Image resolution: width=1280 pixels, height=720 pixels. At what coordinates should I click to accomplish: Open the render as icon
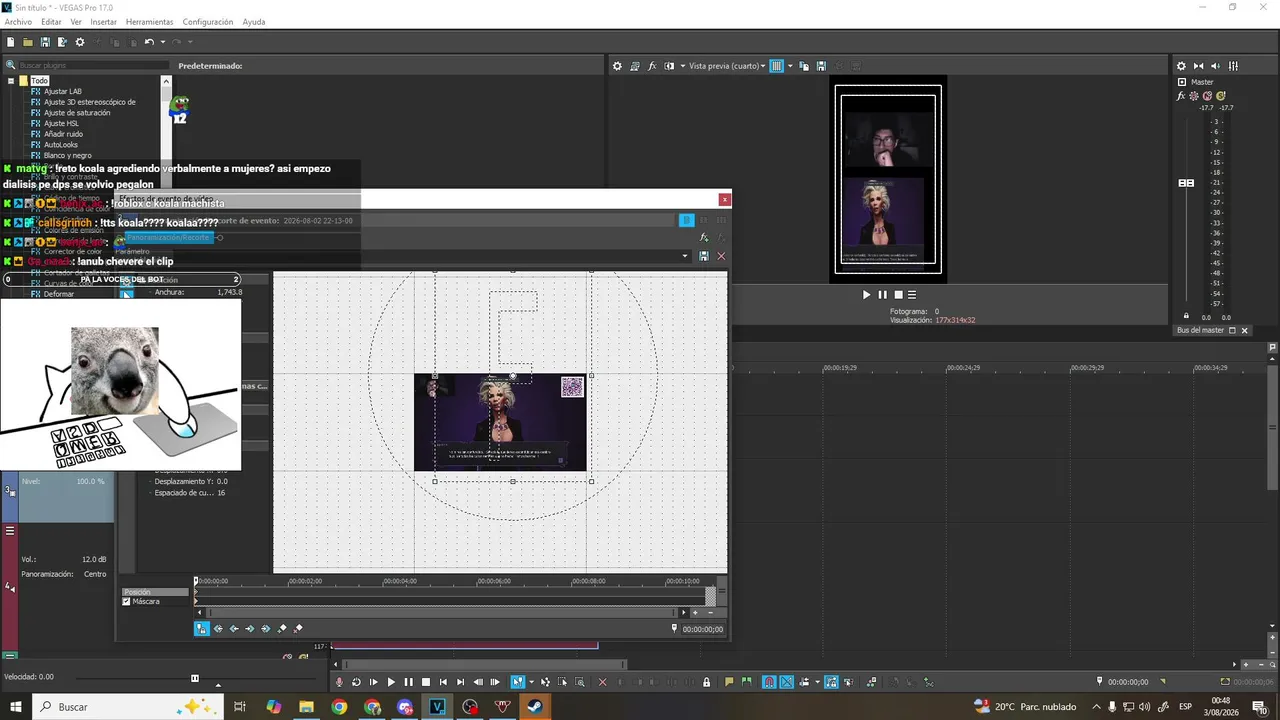(62, 42)
